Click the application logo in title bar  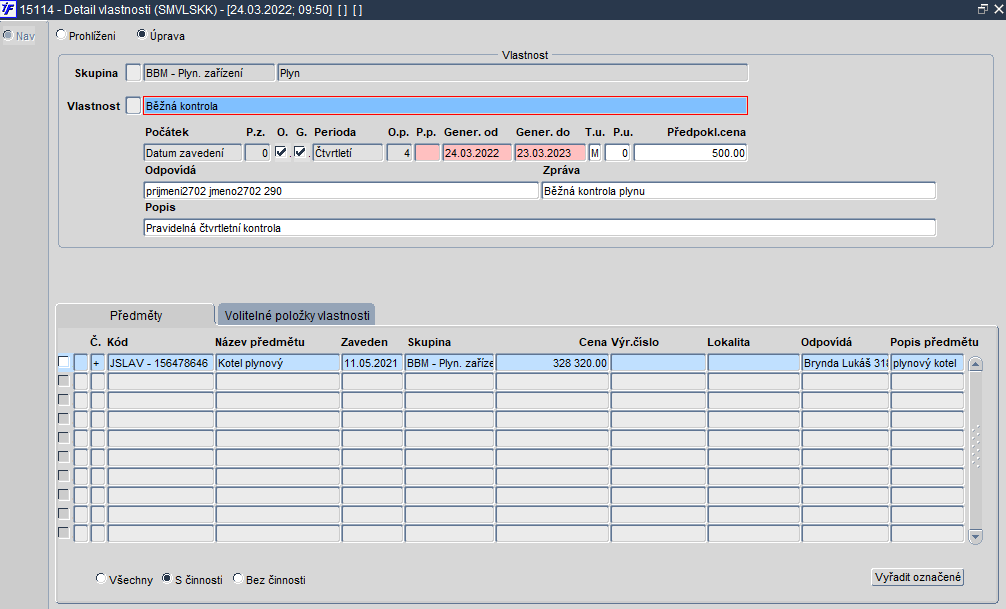(8, 10)
